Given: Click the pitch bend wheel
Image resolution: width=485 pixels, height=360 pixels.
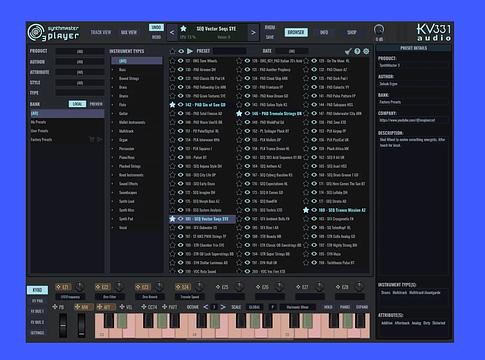Looking at the screenshot, I should pos(63,325).
